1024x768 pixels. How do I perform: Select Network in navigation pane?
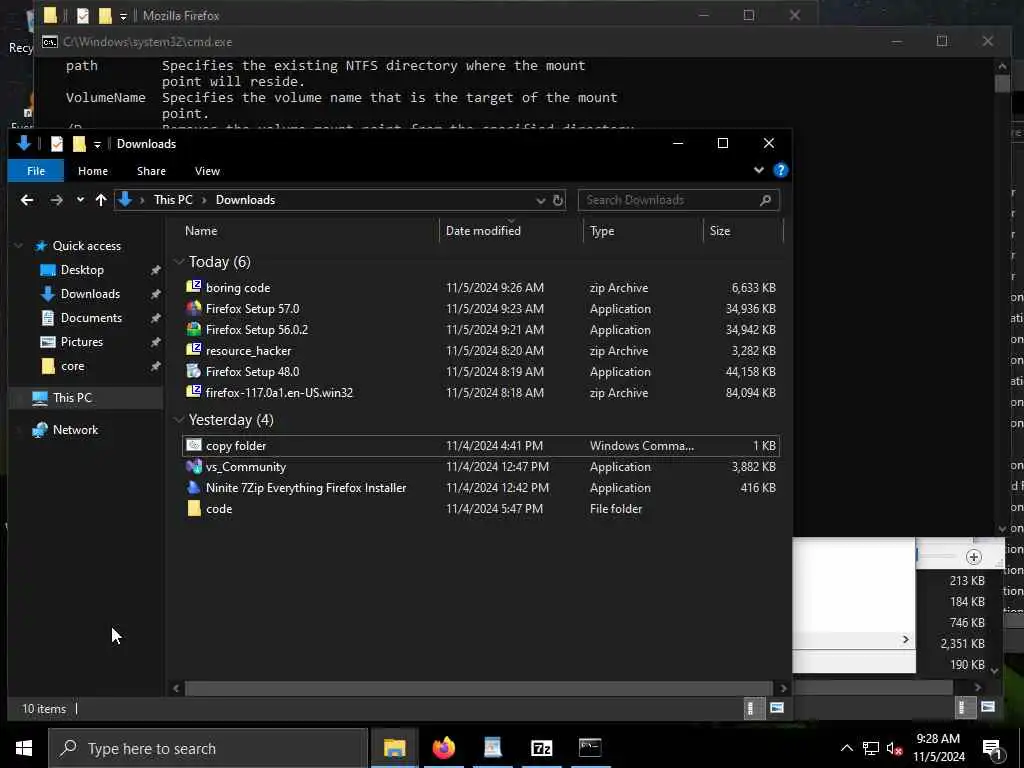(75, 430)
